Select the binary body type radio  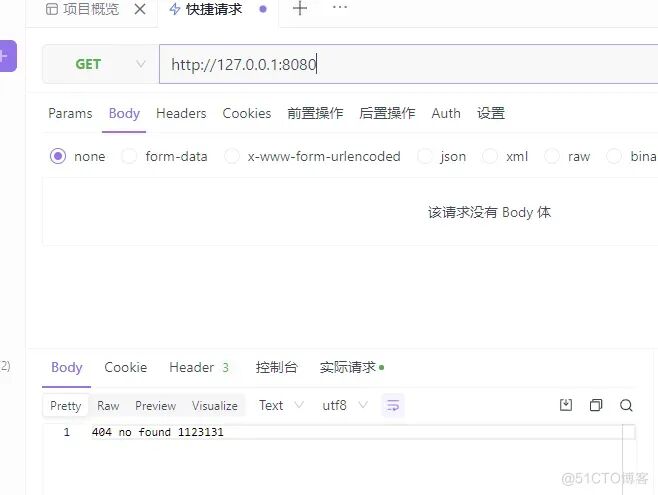pos(614,156)
